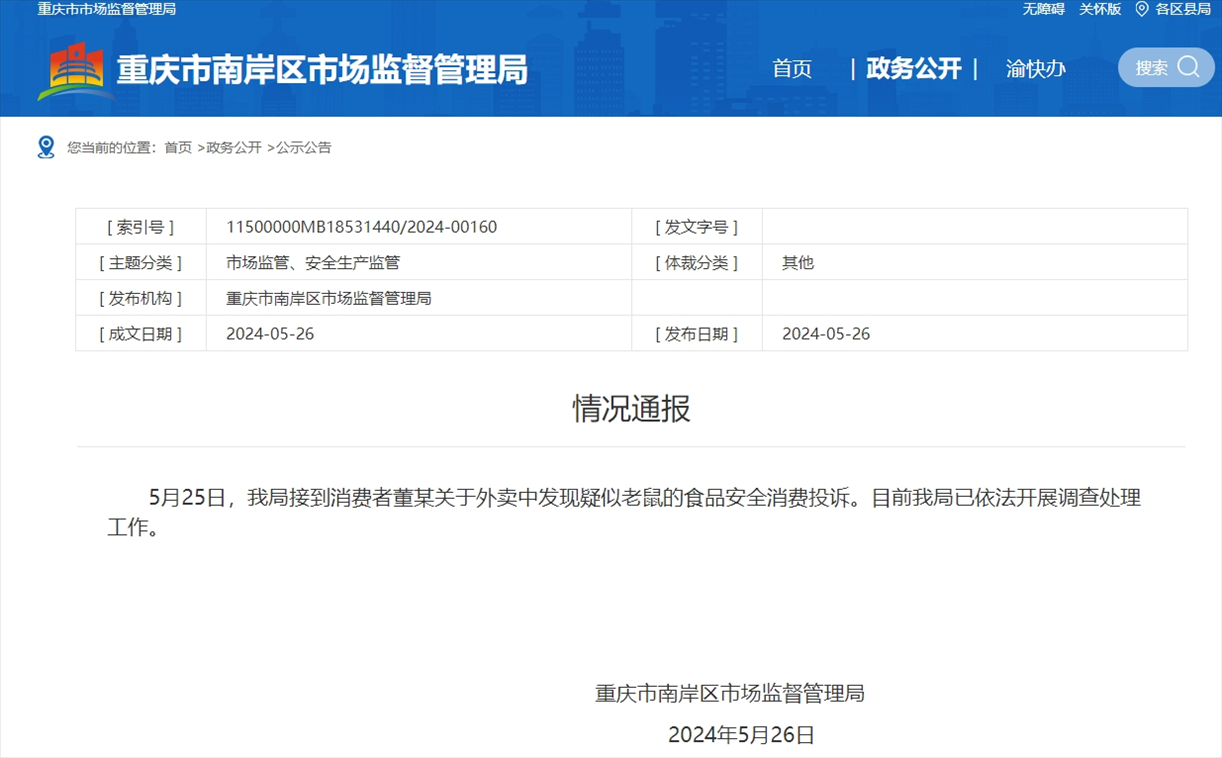
Task: Open the 政务公开 navigation tab
Action: [913, 68]
